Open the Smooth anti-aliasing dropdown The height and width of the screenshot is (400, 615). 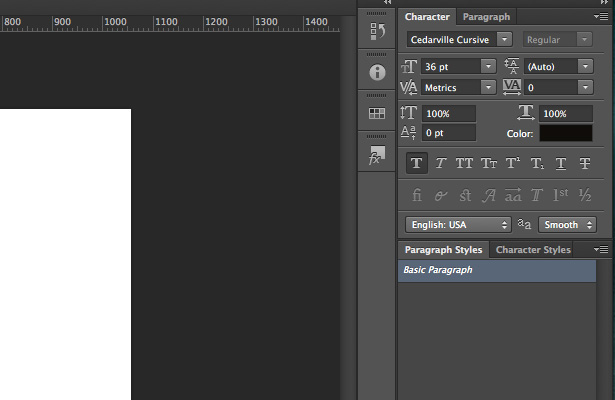567,225
